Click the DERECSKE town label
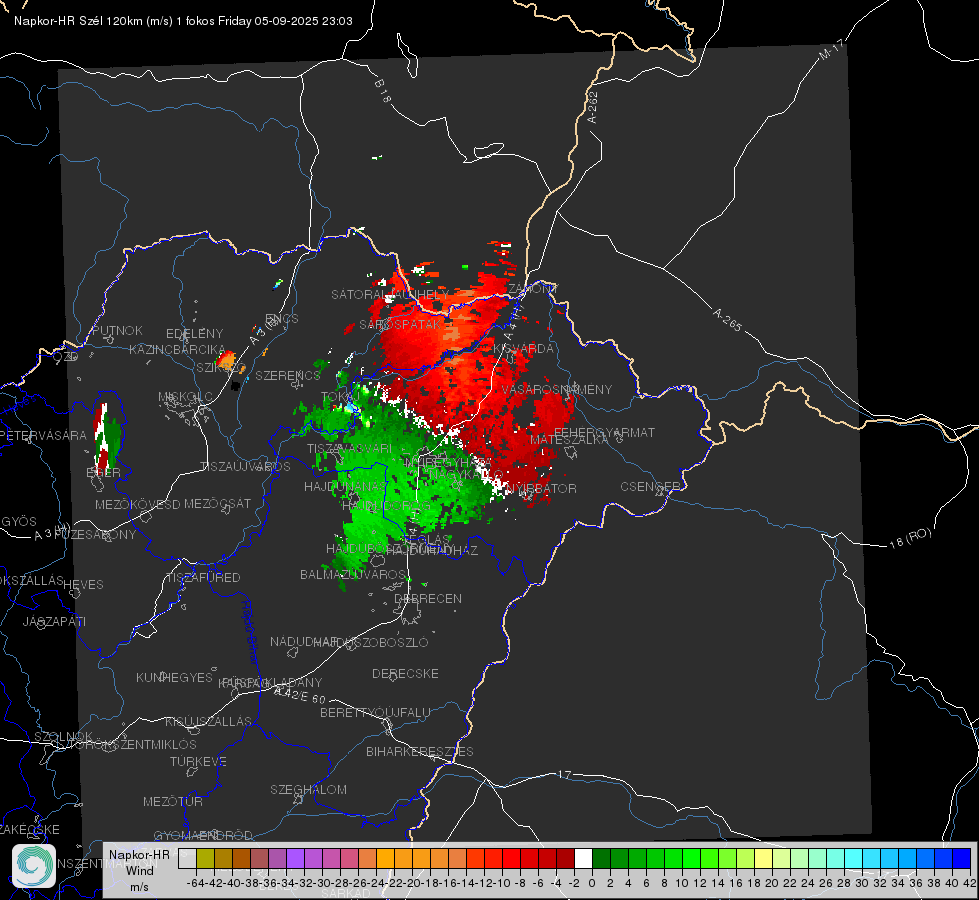 tap(405, 674)
